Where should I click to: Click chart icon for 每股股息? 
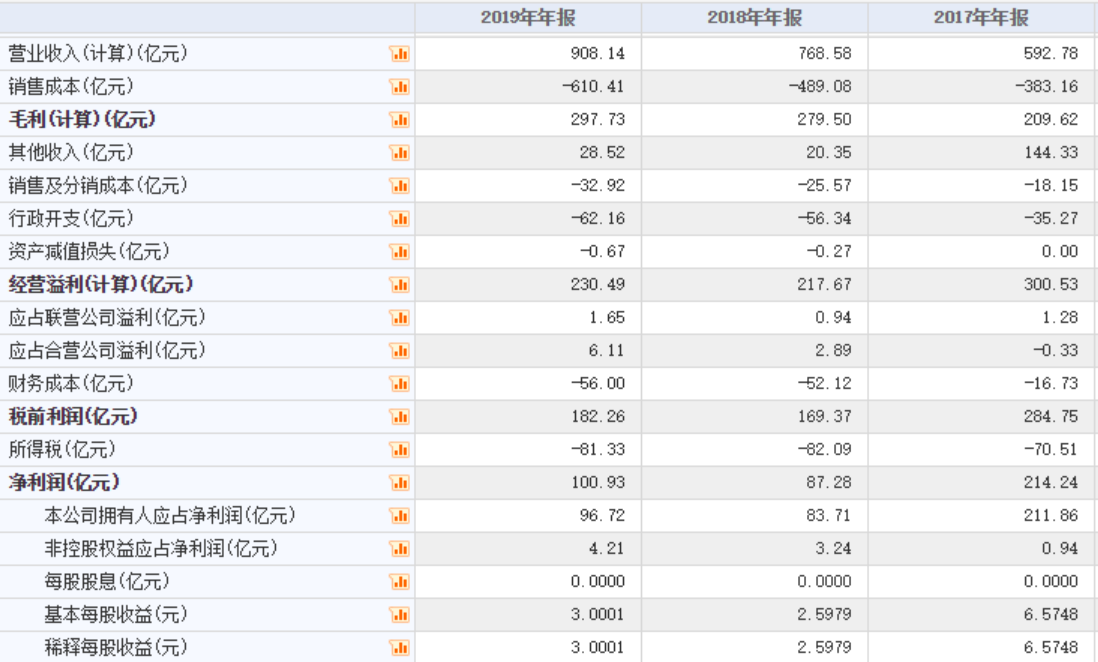pyautogui.click(x=400, y=582)
